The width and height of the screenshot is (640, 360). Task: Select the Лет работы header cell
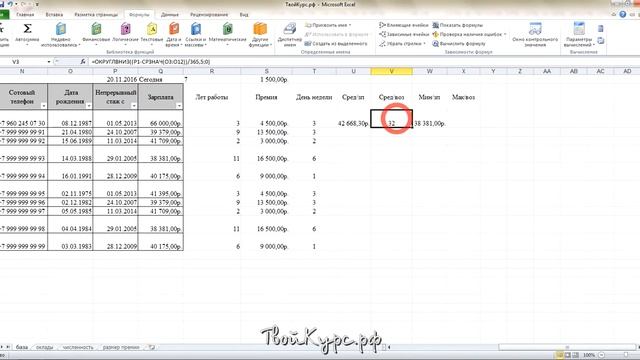(212, 97)
